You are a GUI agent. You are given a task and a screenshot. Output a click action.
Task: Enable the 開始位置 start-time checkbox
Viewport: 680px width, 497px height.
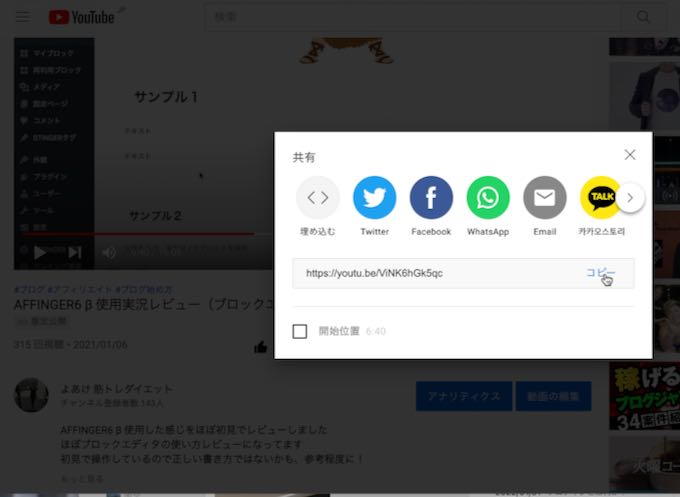click(300, 331)
